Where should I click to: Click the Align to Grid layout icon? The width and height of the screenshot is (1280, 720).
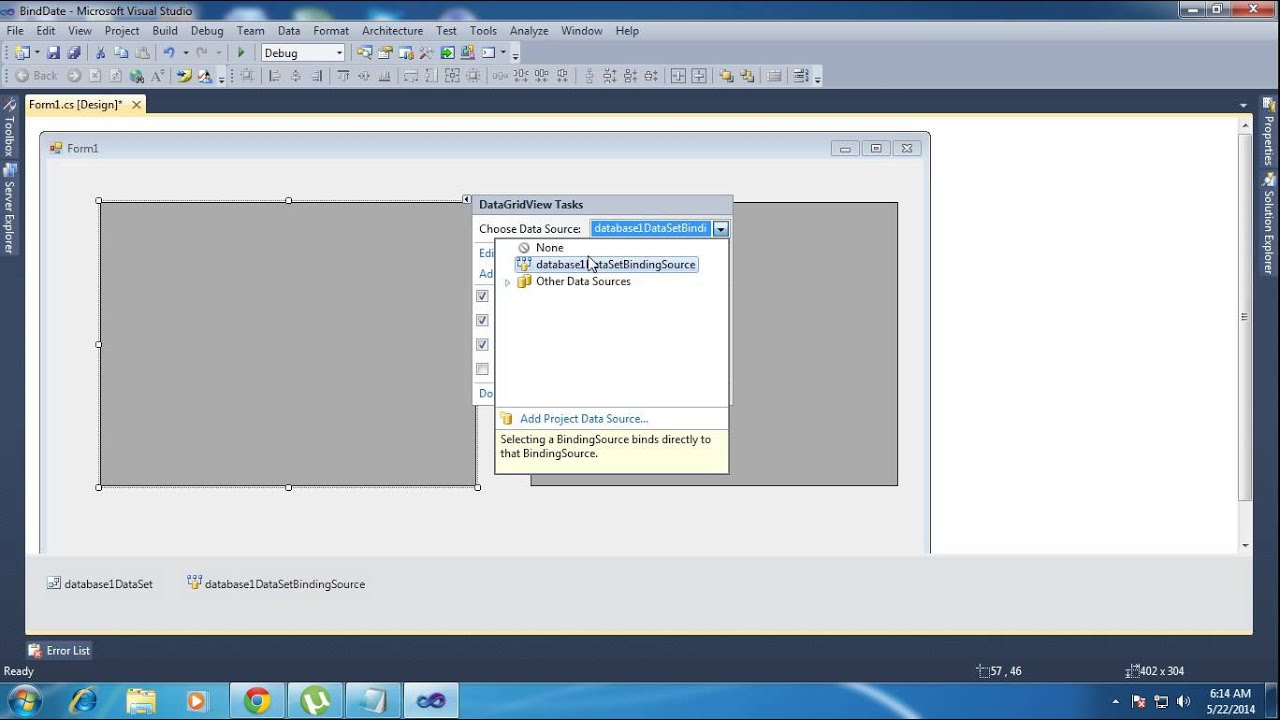click(245, 76)
